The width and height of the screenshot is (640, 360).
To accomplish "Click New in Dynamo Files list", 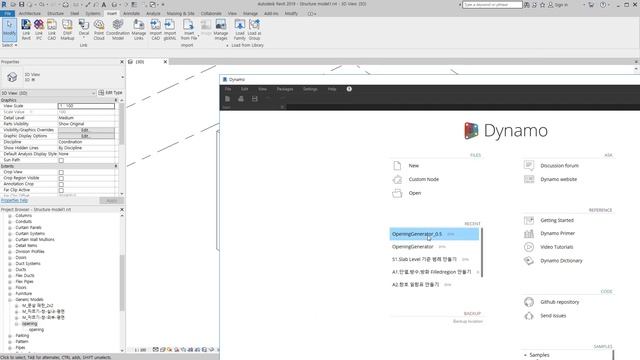I will coord(413,166).
